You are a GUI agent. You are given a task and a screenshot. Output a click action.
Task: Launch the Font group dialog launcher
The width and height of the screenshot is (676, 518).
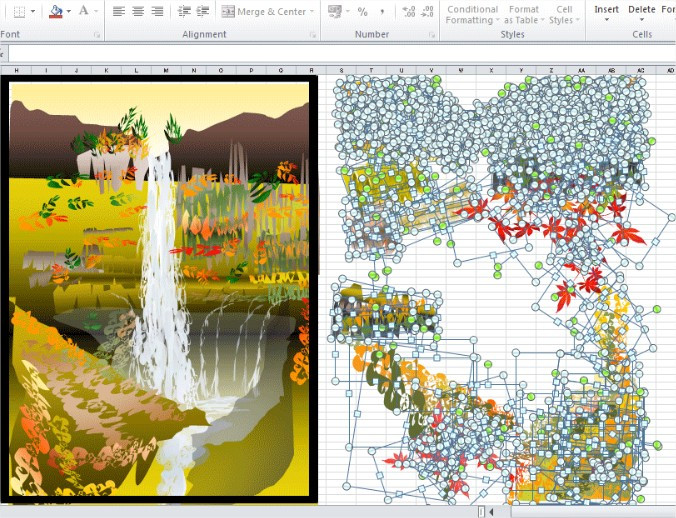point(97,35)
